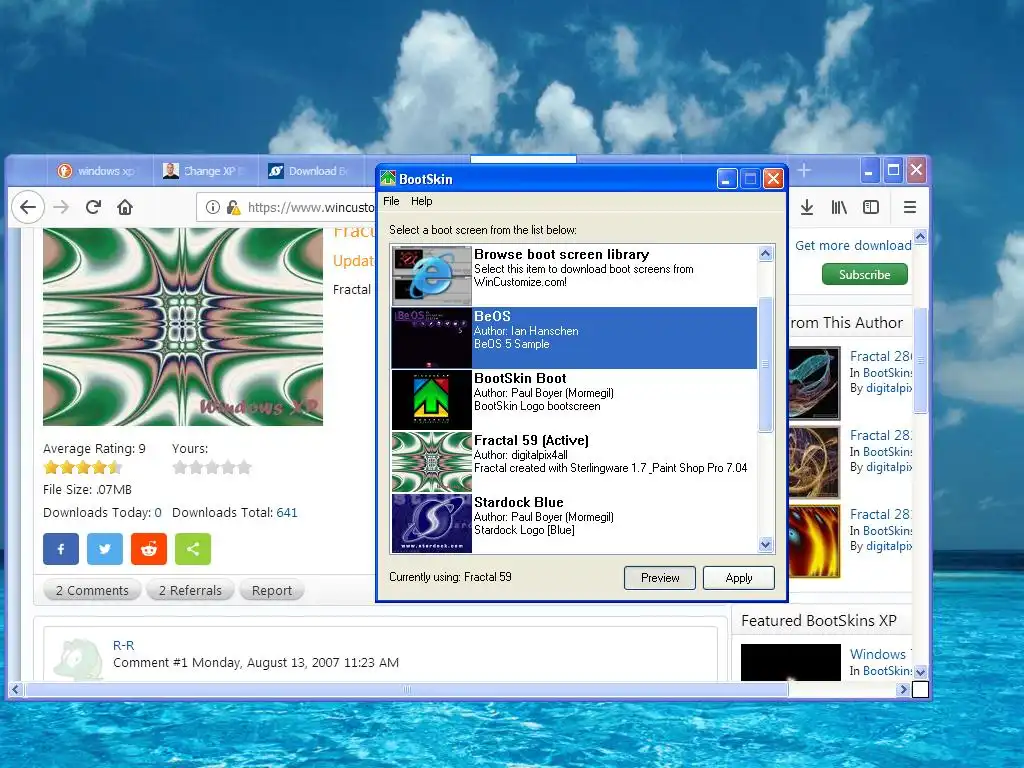Open the Help menu in BootSkin

tap(421, 201)
